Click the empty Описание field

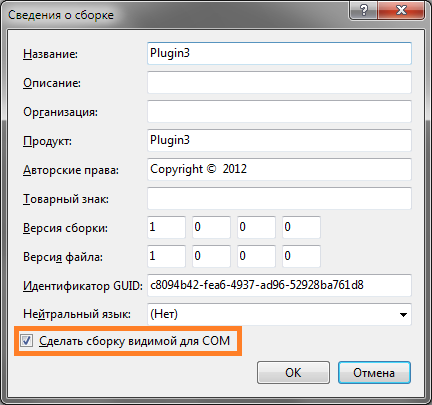[279, 82]
